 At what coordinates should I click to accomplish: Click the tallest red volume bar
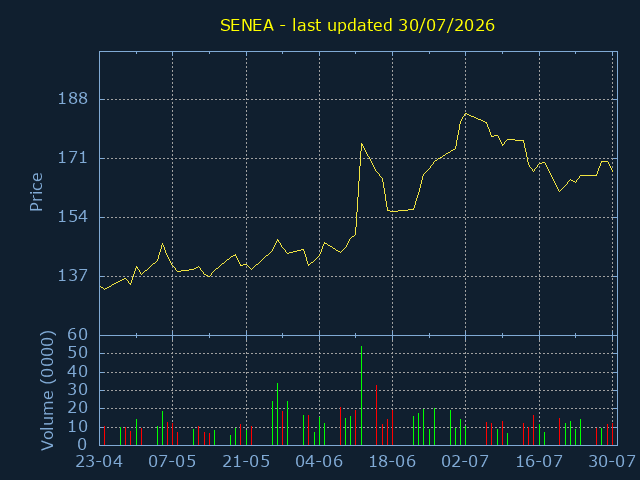pyautogui.click(x=376, y=415)
